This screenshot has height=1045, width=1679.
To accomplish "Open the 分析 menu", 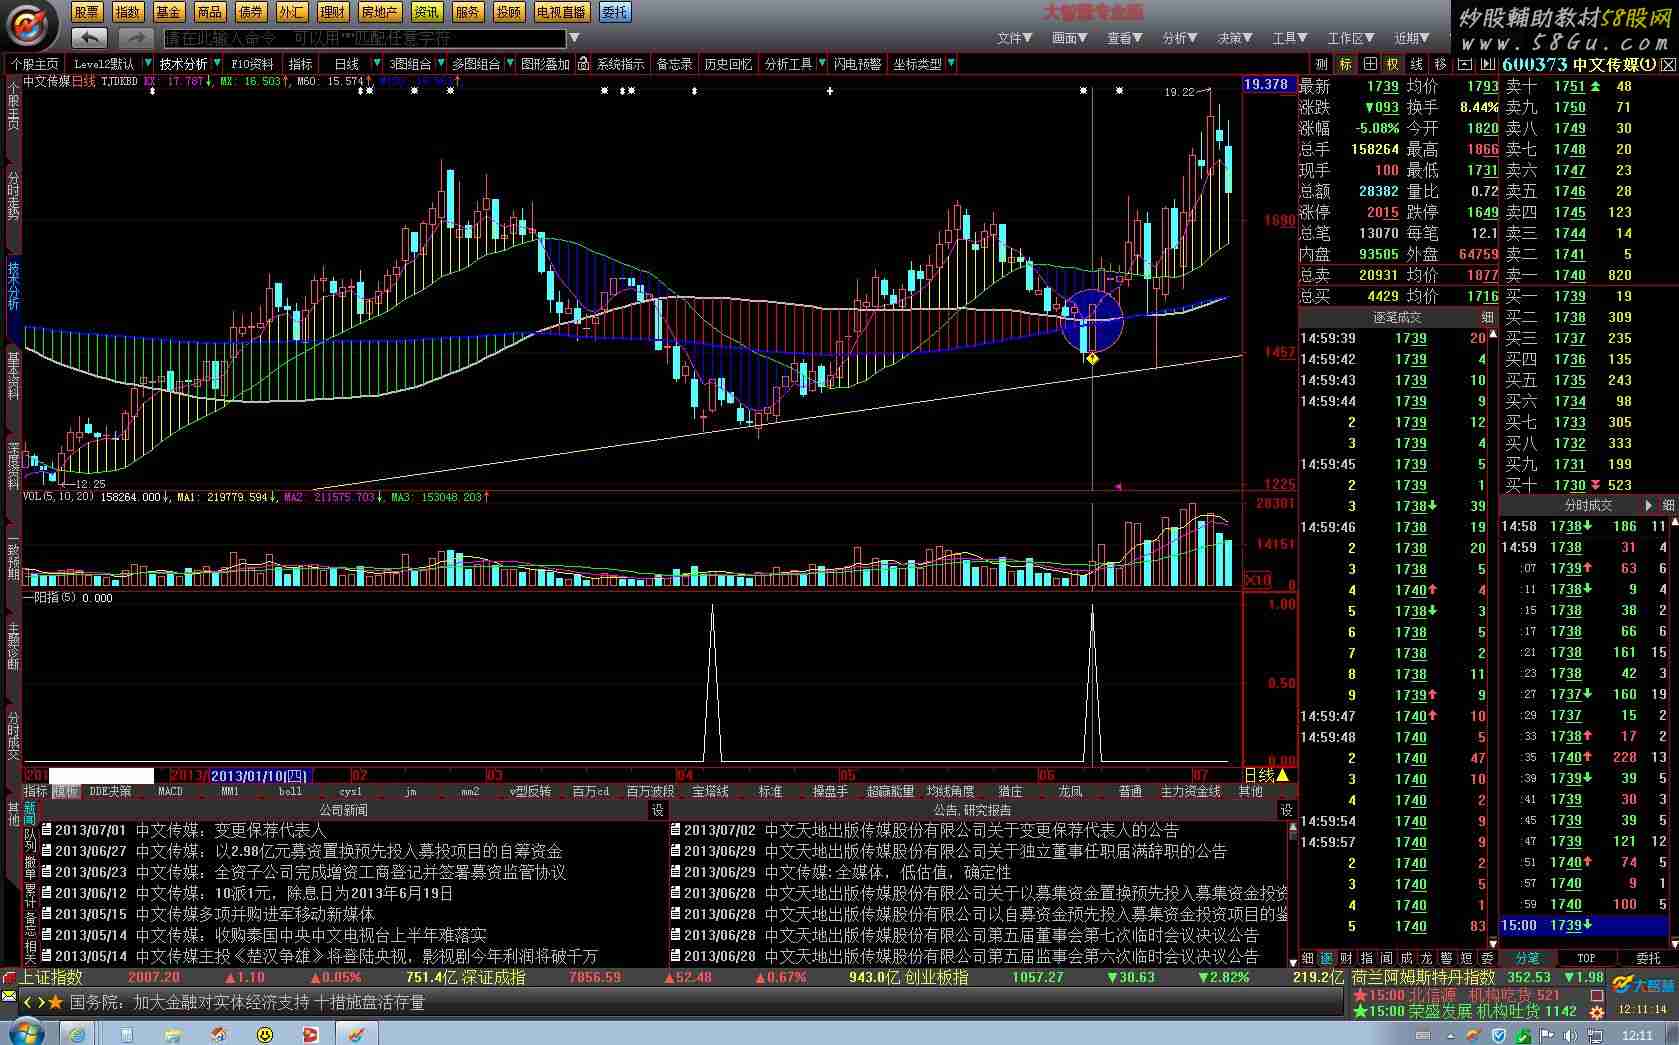I will [1178, 38].
